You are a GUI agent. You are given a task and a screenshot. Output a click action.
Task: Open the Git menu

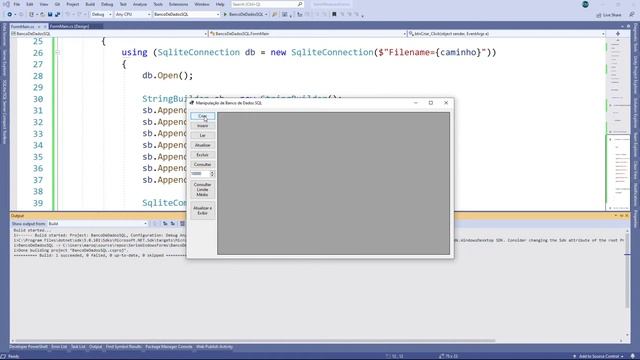tap(58, 4)
